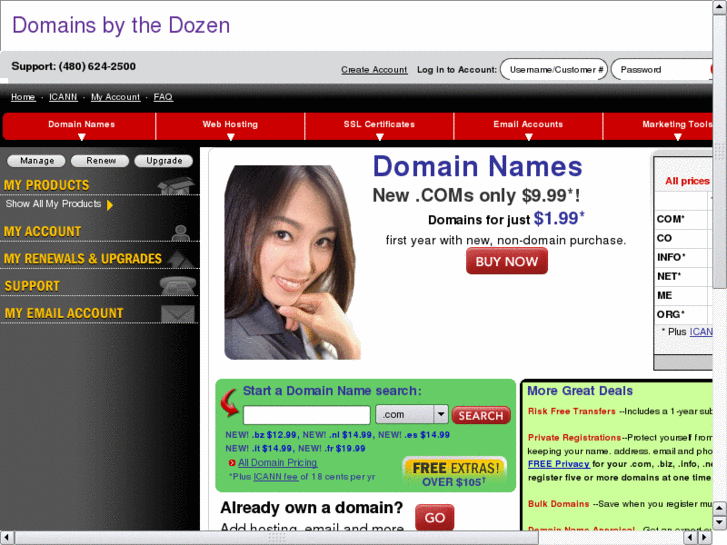Click the Renew button
The image size is (727, 545).
click(x=101, y=160)
